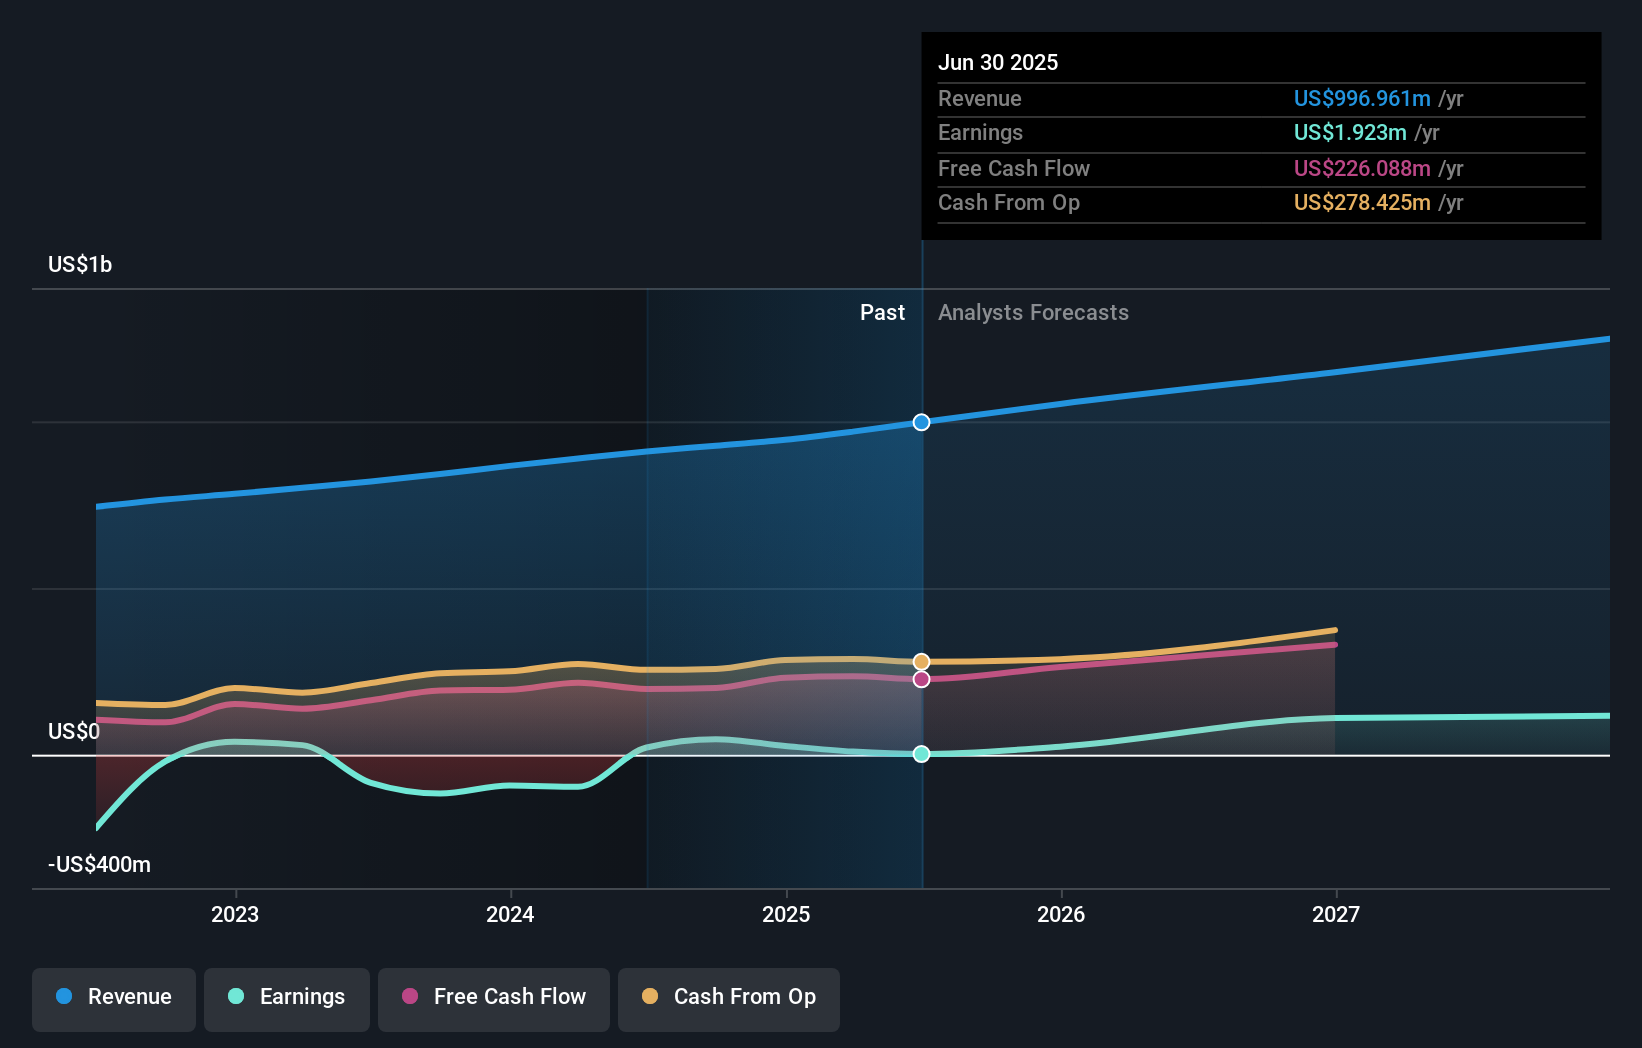Click the Earnings row label in tooltip
The width and height of the screenshot is (1642, 1048).
981,132
